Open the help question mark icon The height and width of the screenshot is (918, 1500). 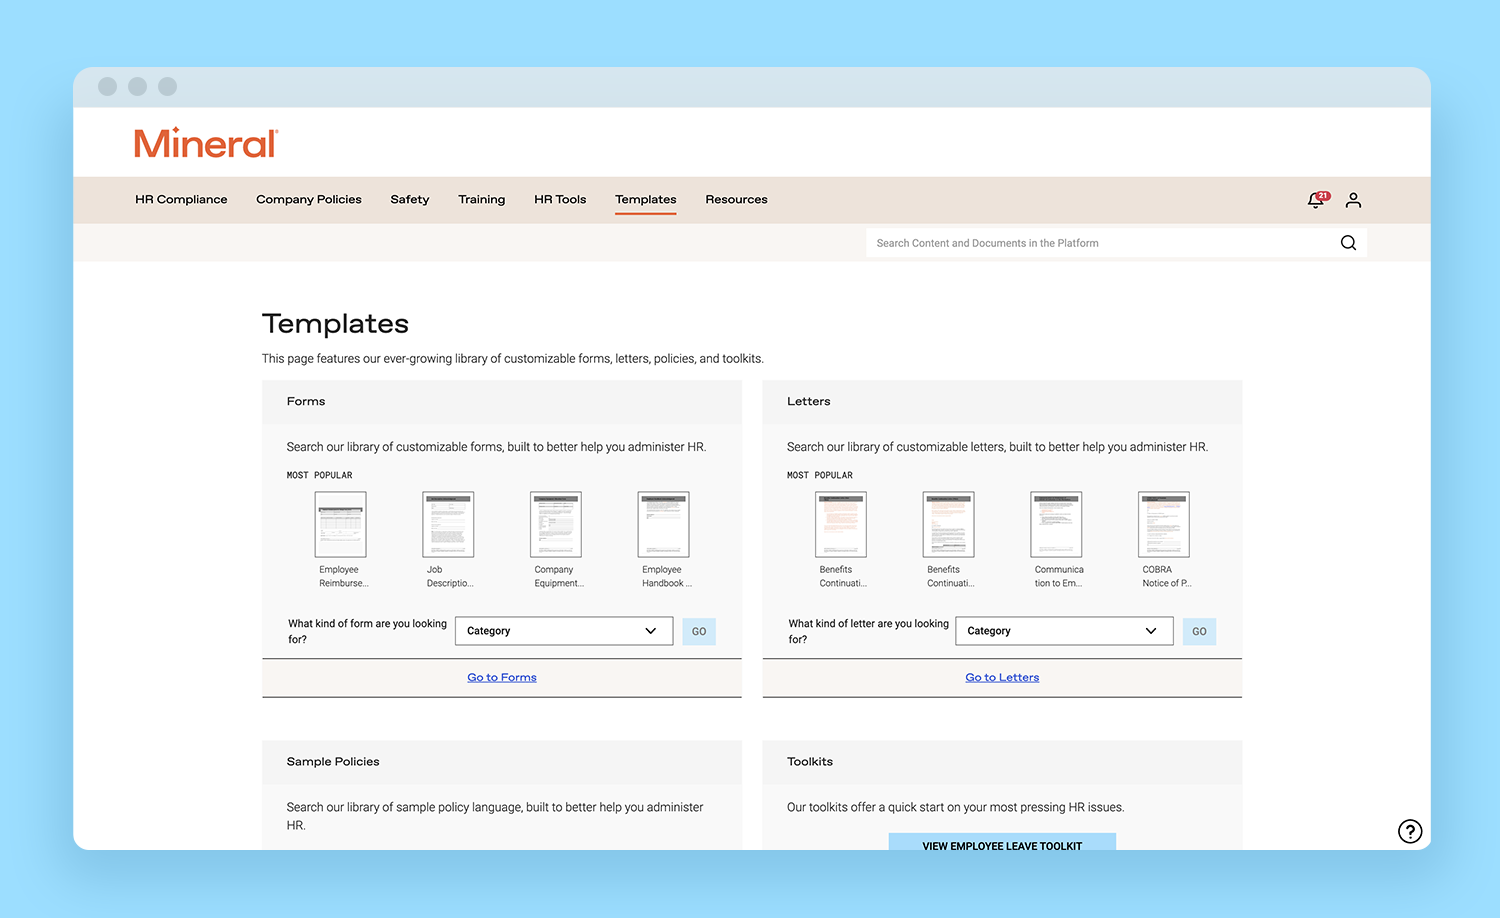point(1410,831)
